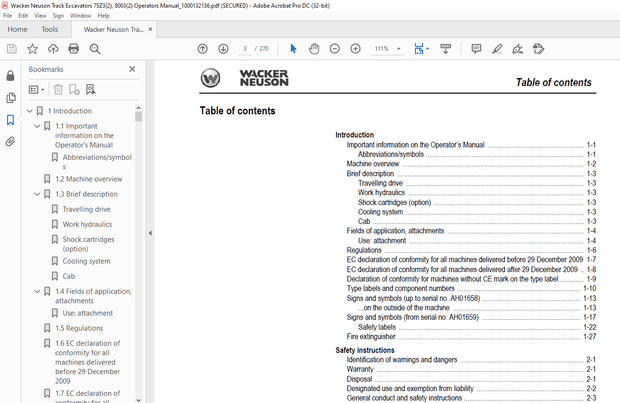Open the fit page options dropdown arrow

(428, 49)
